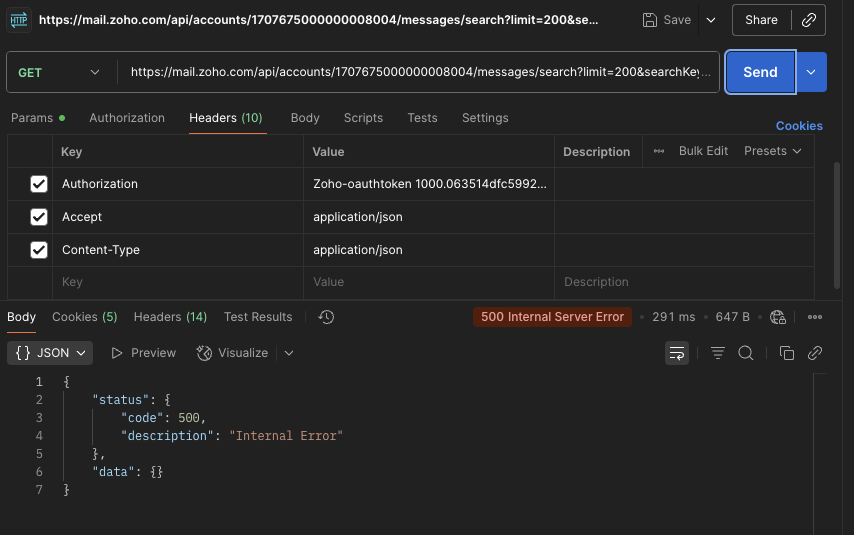Copy the response body
This screenshot has height=535, width=854.
tap(786, 353)
